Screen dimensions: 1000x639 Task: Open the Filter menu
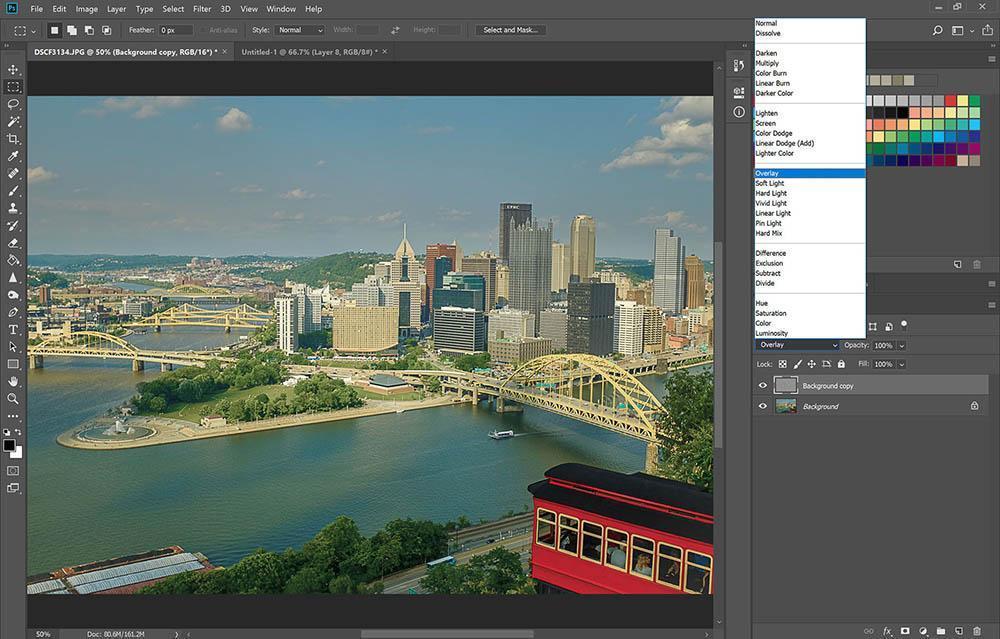tap(202, 9)
